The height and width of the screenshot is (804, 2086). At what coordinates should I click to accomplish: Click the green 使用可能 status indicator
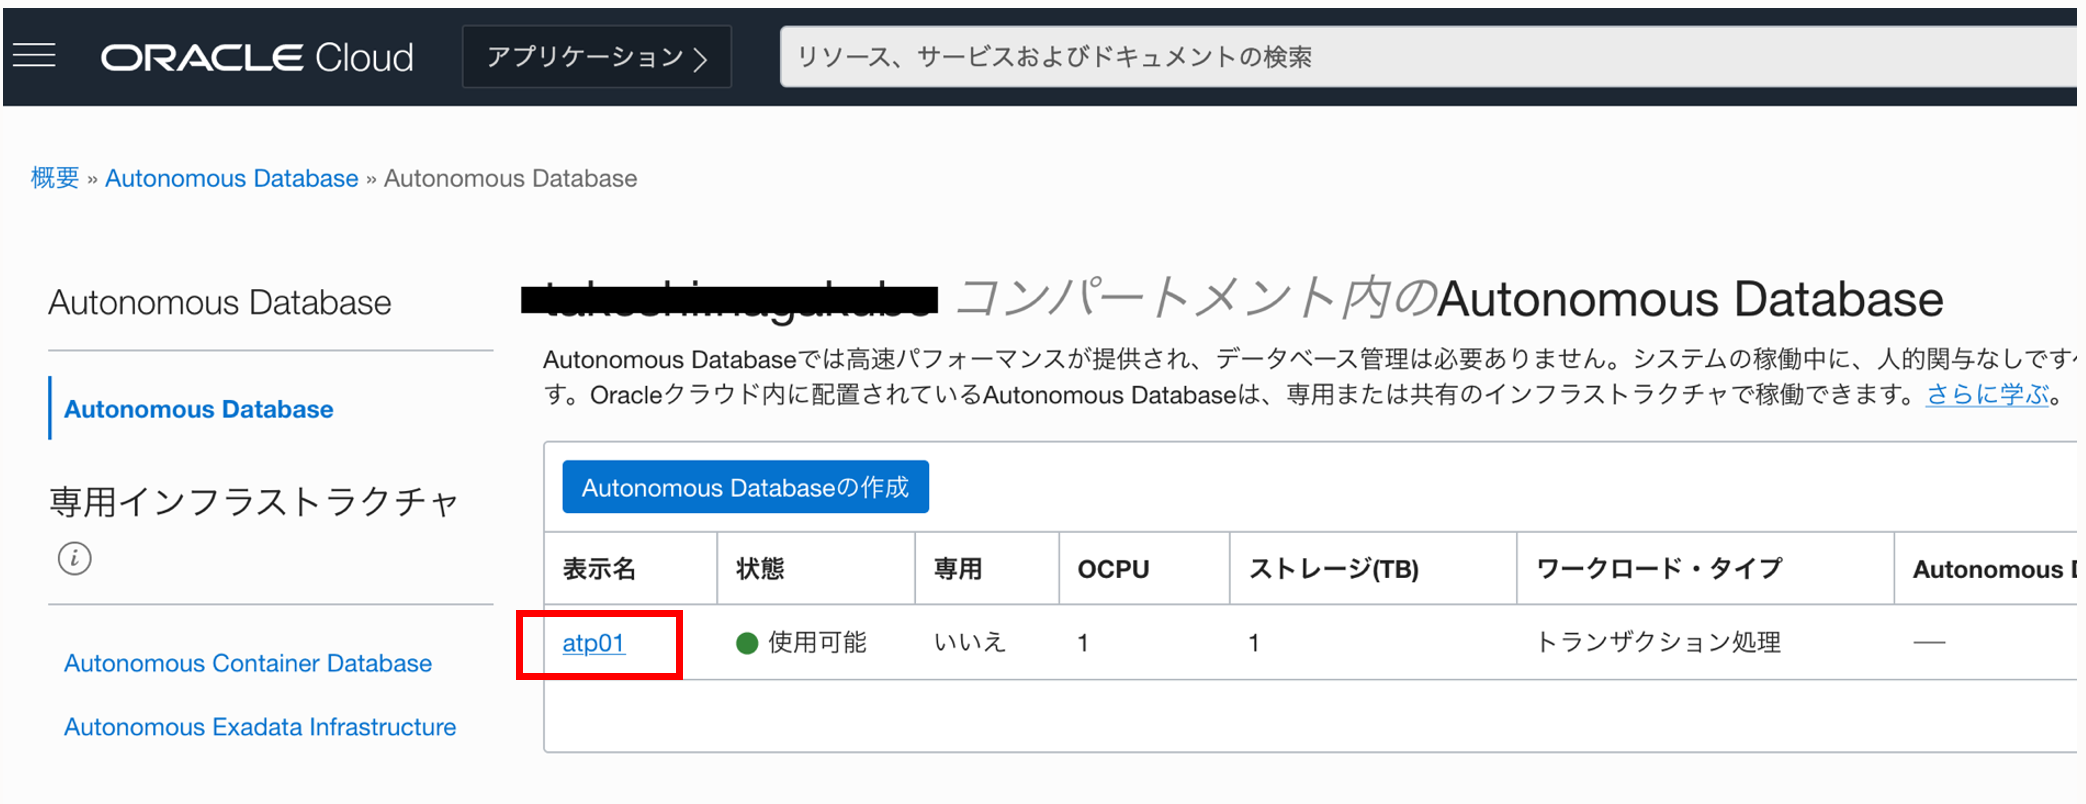747,643
